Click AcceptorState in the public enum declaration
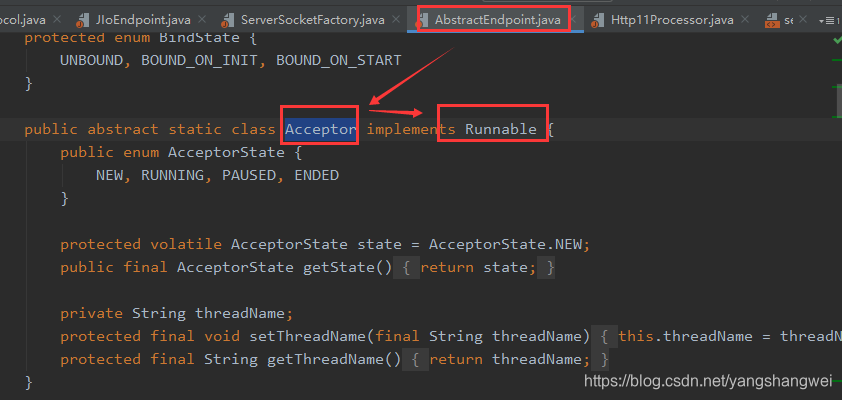 point(226,152)
